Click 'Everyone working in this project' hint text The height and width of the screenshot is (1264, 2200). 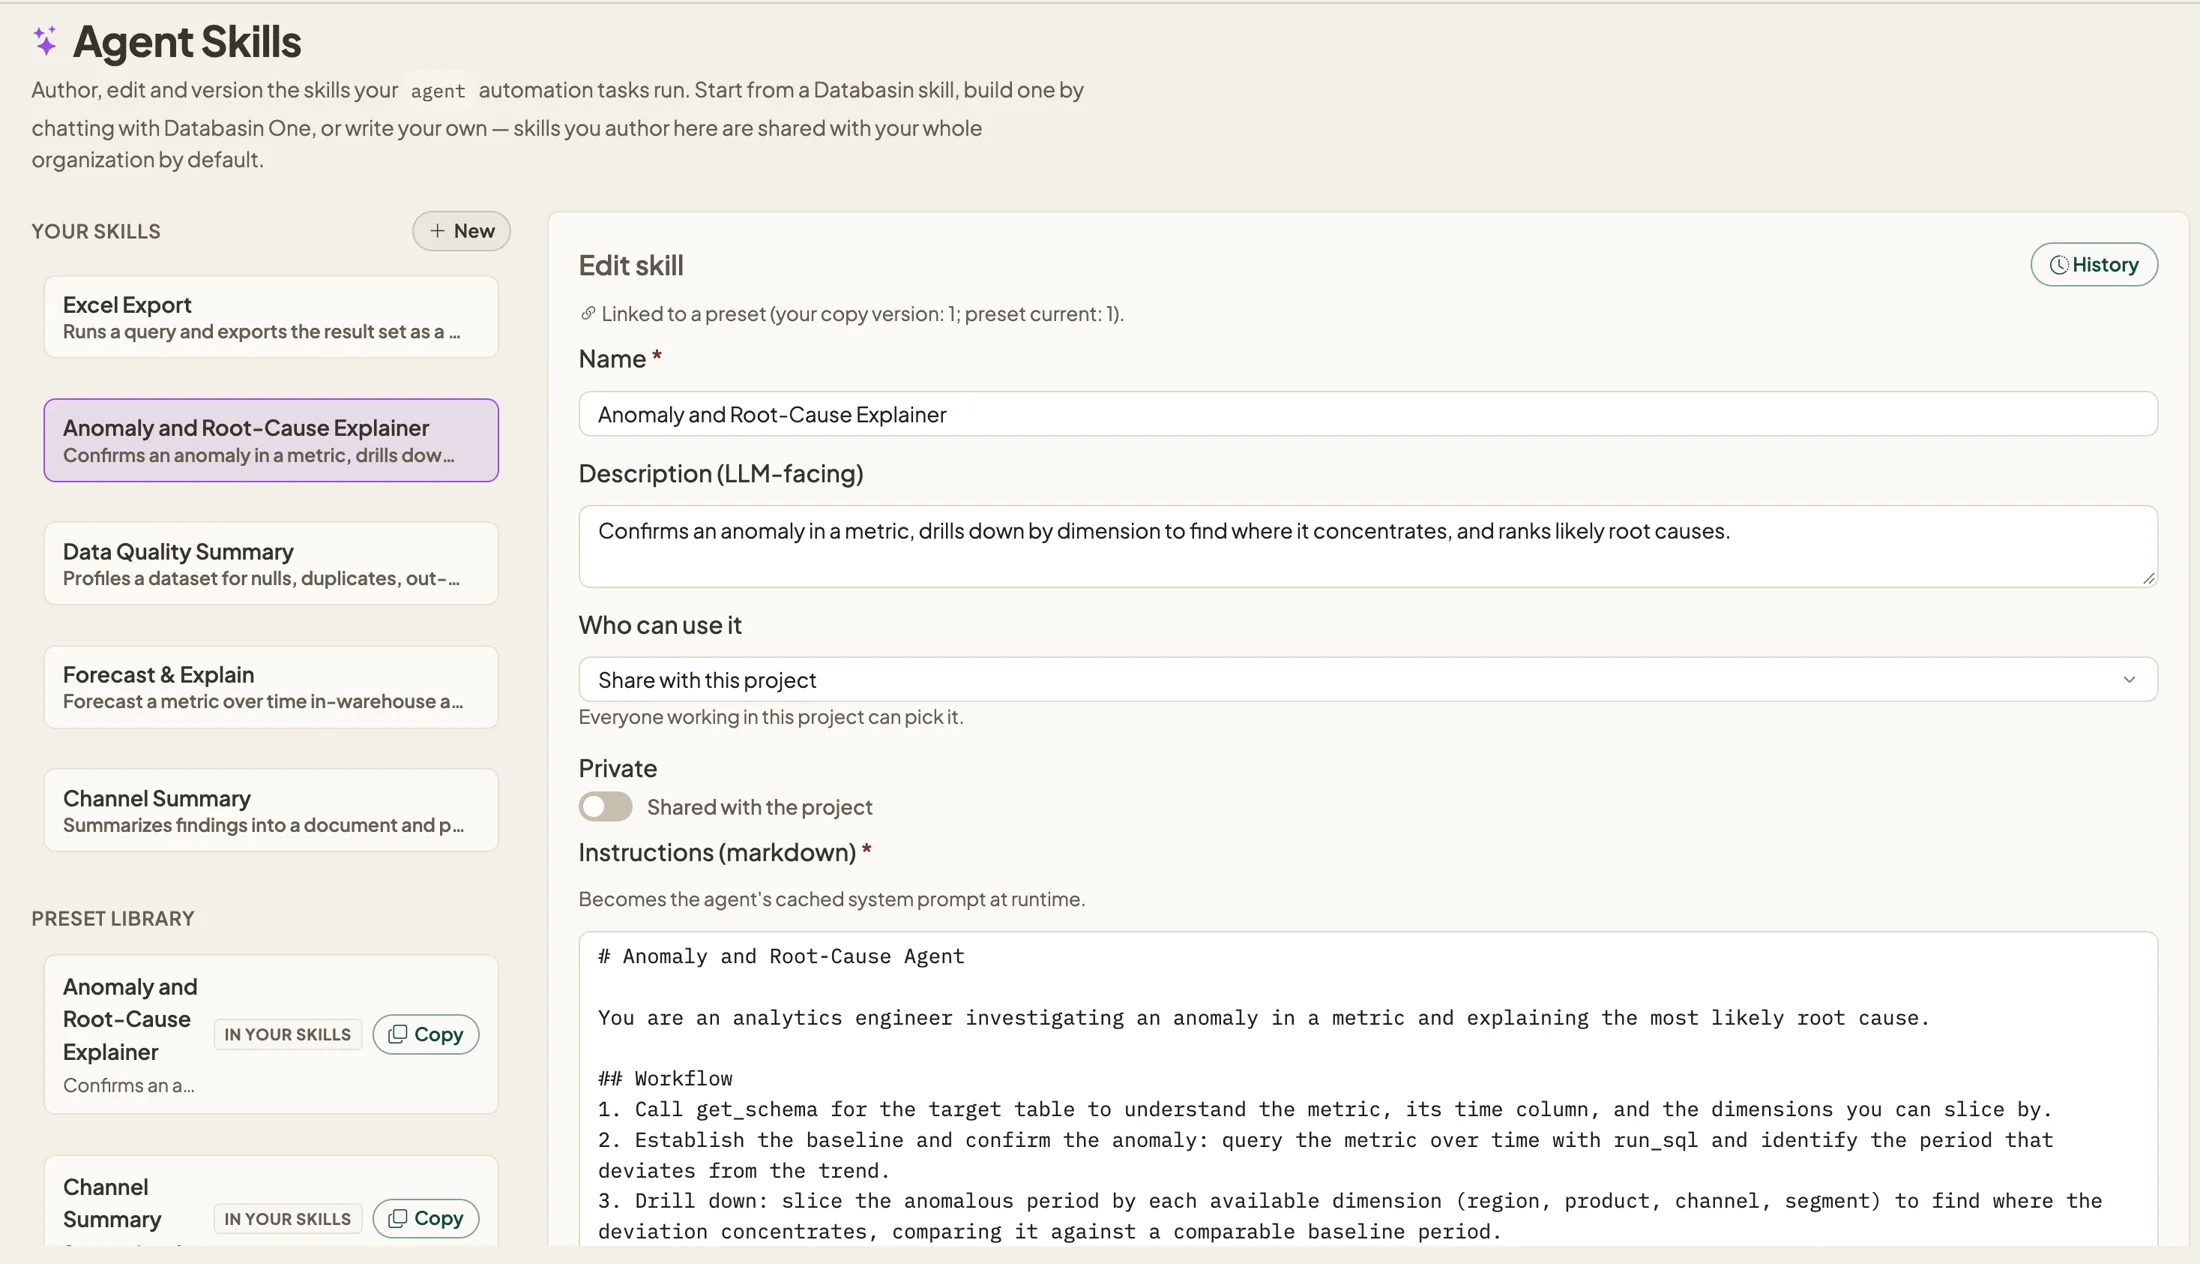click(771, 717)
